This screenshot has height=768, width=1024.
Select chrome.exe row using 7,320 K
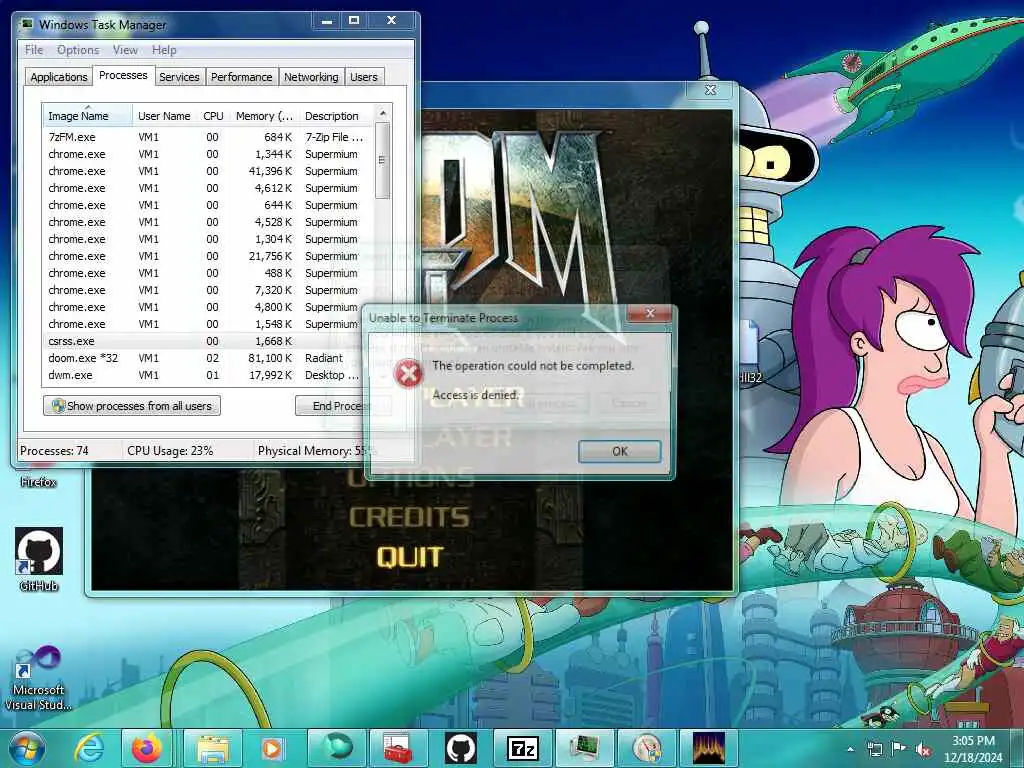[x=209, y=290]
